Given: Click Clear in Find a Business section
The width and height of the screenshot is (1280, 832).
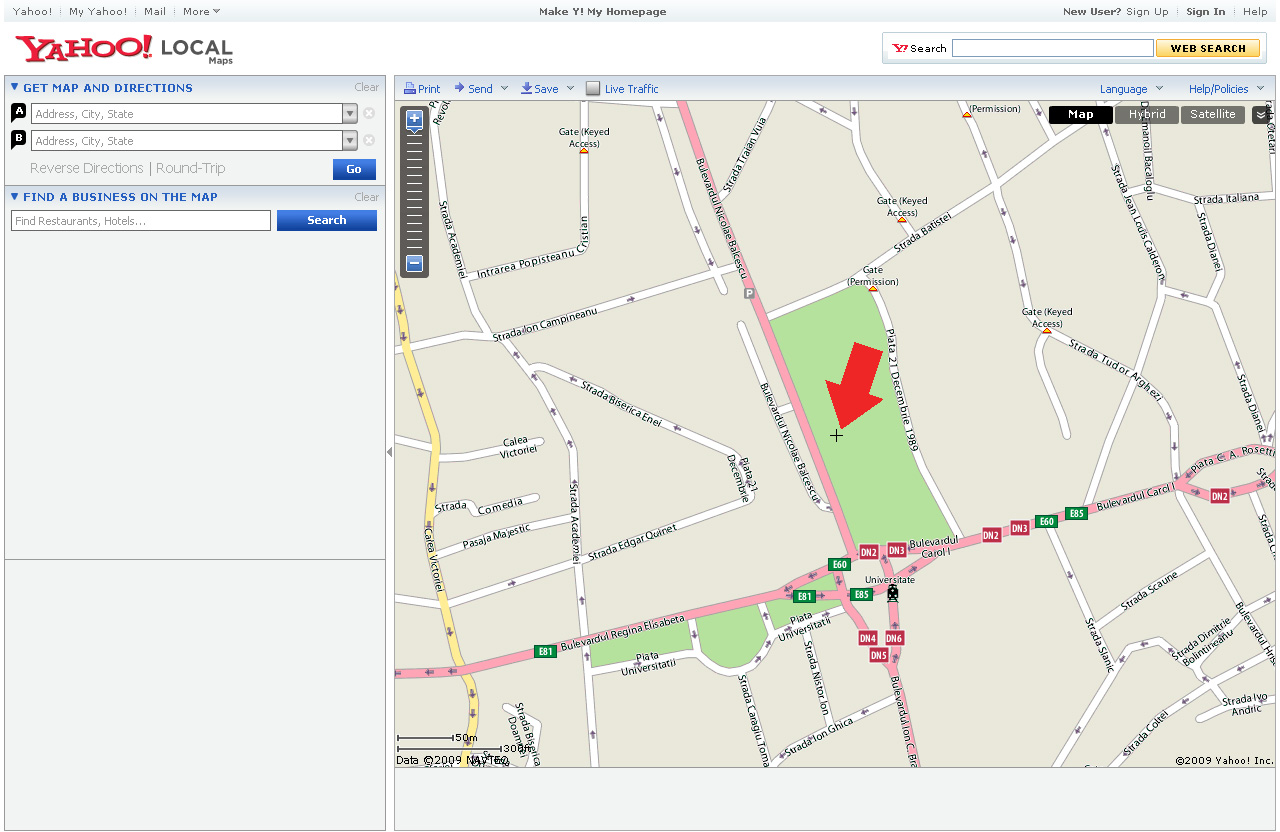Looking at the screenshot, I should (x=367, y=197).
